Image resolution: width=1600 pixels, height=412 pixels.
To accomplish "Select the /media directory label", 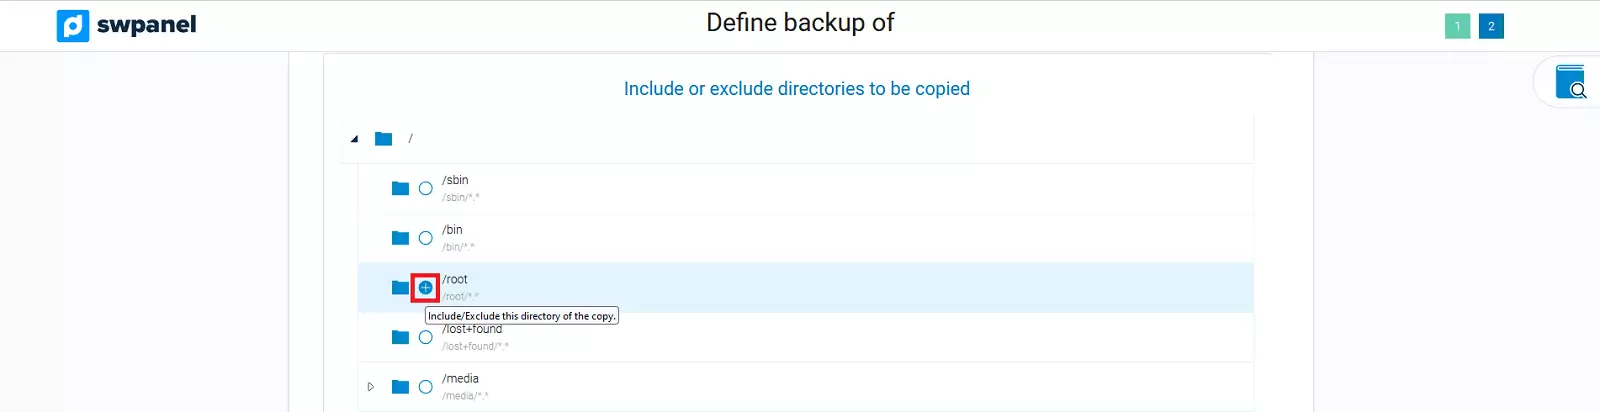I will coord(461,378).
